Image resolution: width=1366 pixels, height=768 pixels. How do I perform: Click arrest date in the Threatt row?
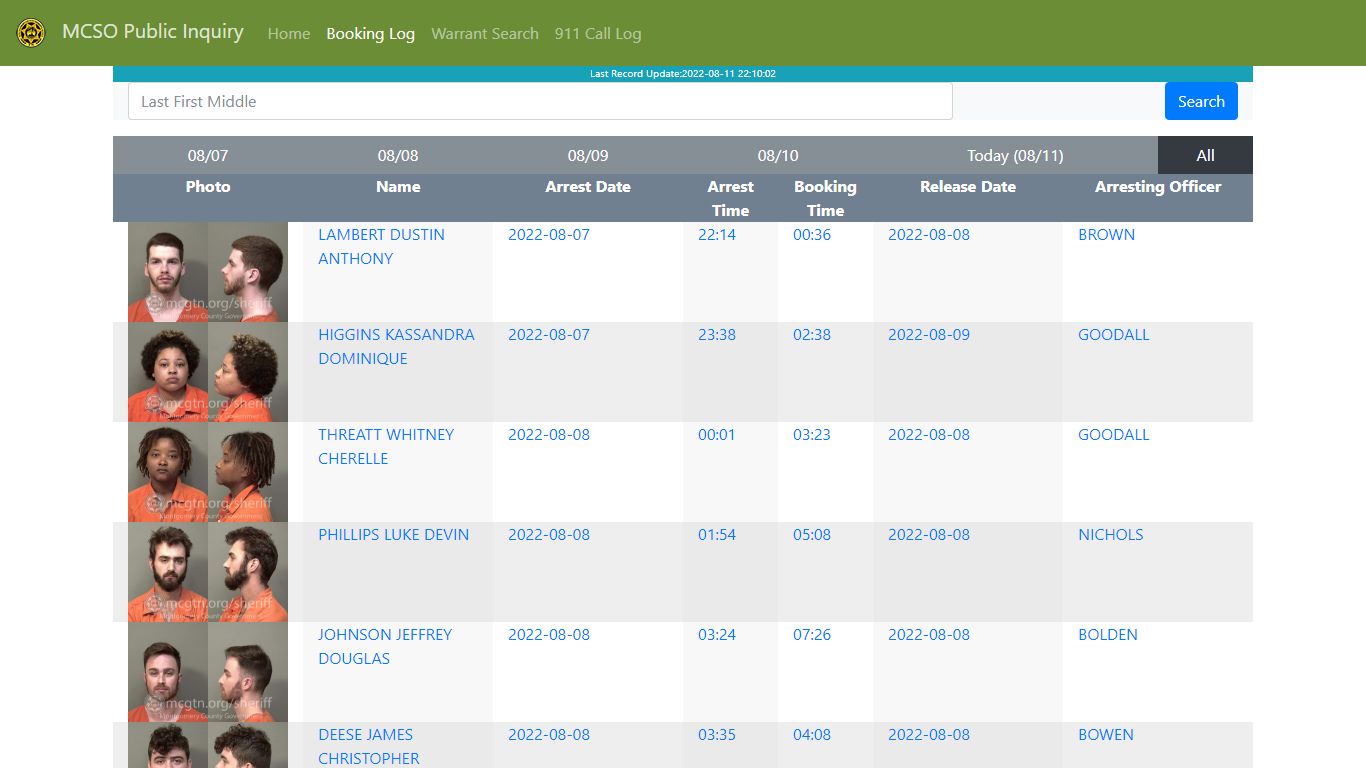click(549, 434)
